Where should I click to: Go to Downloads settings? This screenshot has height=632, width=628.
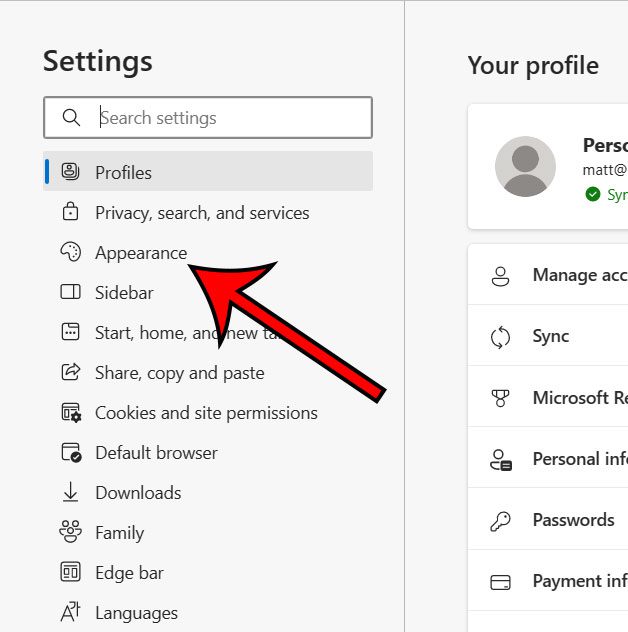click(x=138, y=493)
